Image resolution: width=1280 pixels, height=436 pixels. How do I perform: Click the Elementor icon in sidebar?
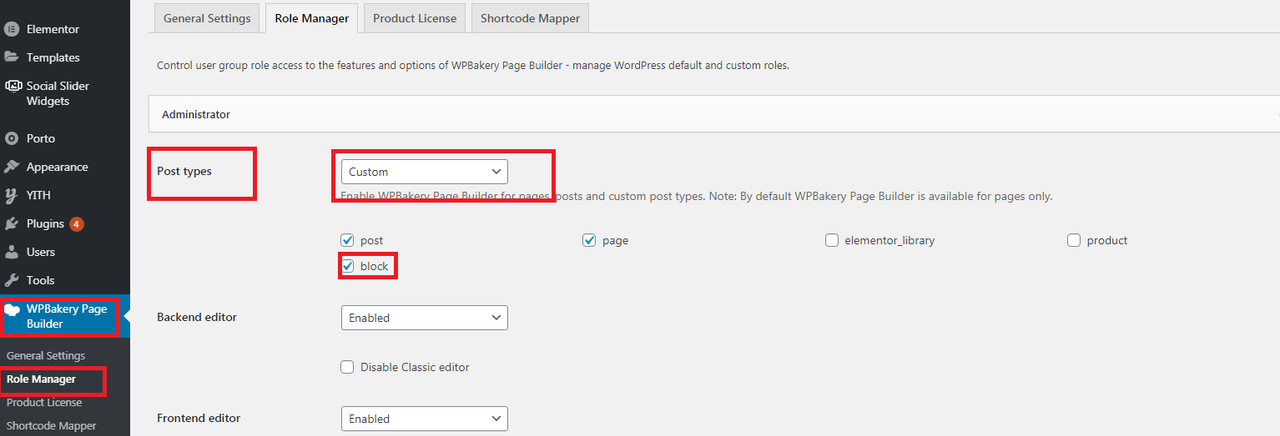[x=11, y=29]
